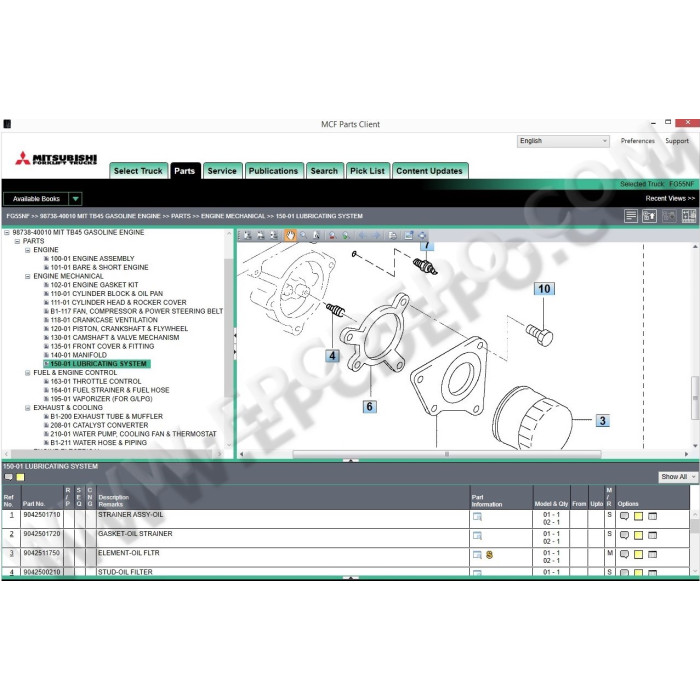
Task: Switch to the Select Truck tab
Action: 138,171
